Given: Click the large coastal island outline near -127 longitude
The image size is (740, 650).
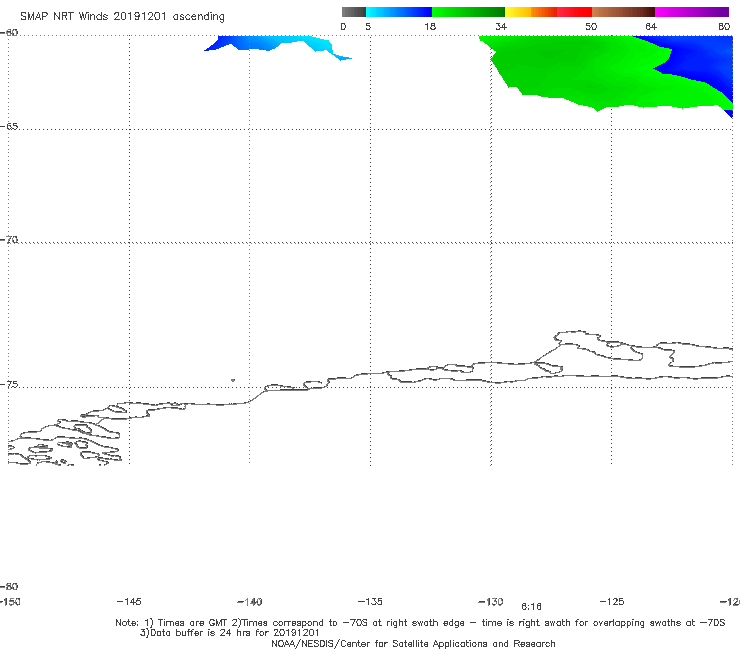Looking at the screenshot, I should (598, 346).
